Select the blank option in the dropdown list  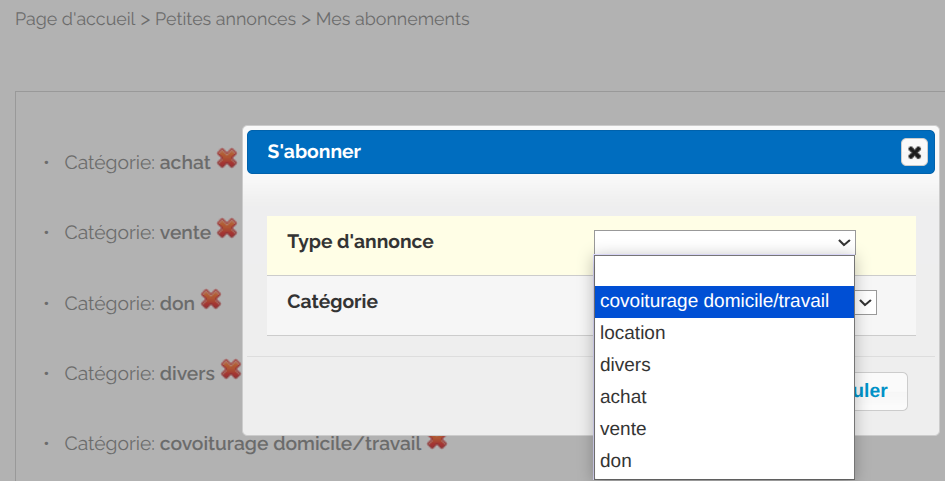coord(724,270)
